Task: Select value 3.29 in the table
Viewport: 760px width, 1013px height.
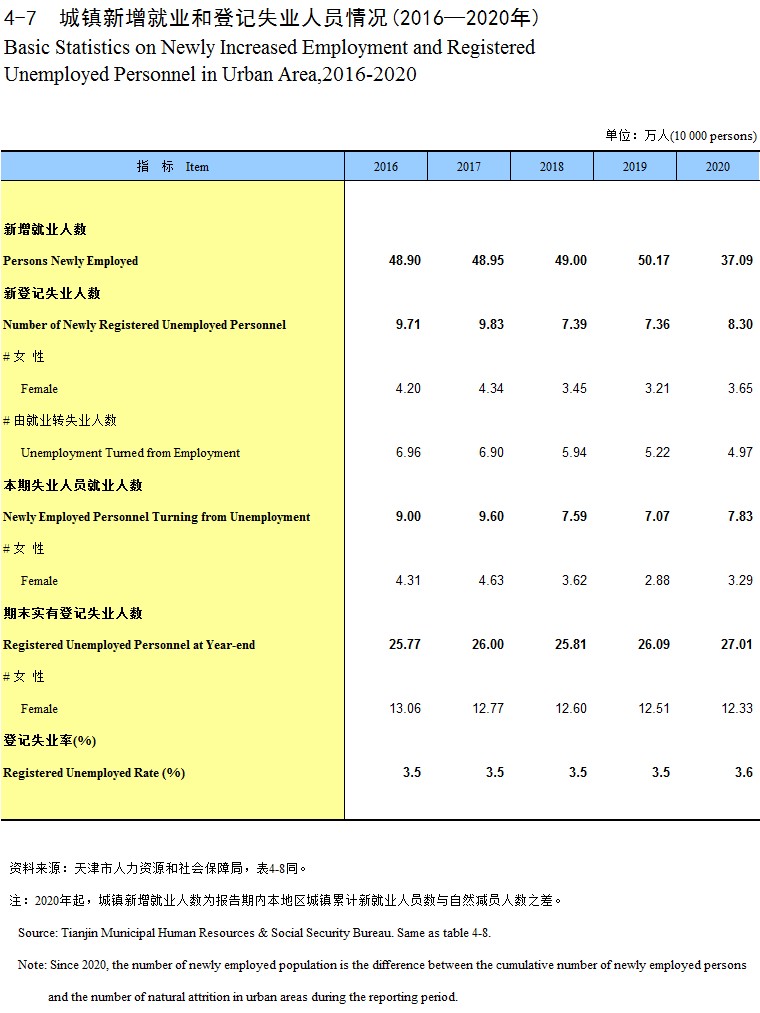Action: 740,580
